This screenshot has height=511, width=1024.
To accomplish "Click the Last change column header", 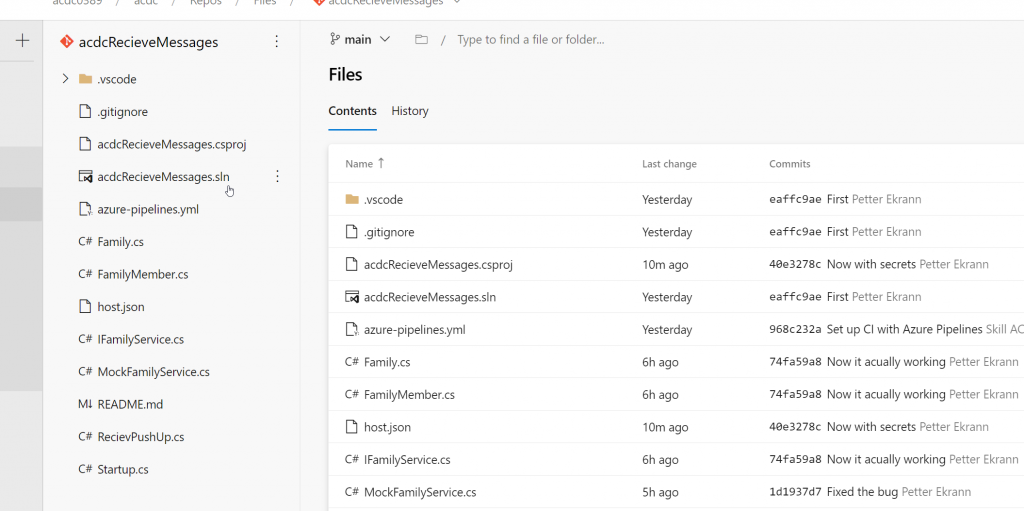I will [x=669, y=164].
